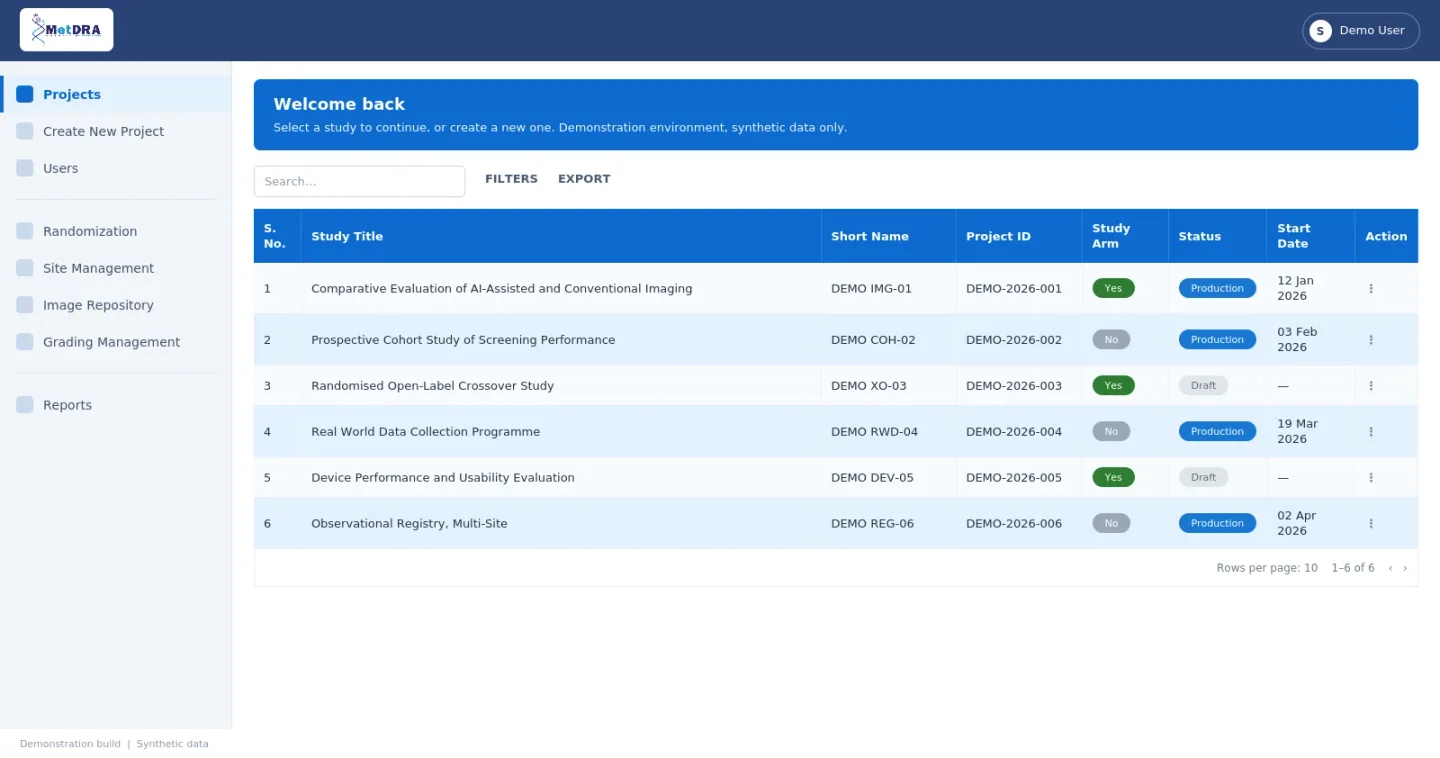Open the Projects menu item
Screen dimensions: 1440x758
pos(116,94)
